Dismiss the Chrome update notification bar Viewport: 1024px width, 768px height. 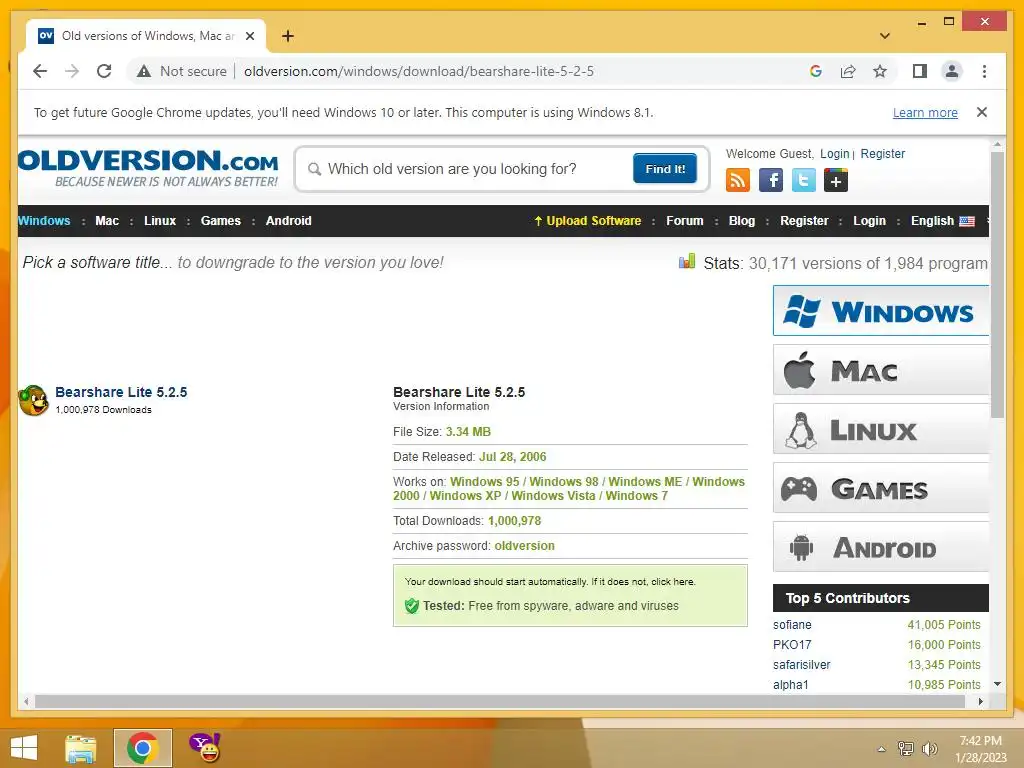click(x=982, y=112)
